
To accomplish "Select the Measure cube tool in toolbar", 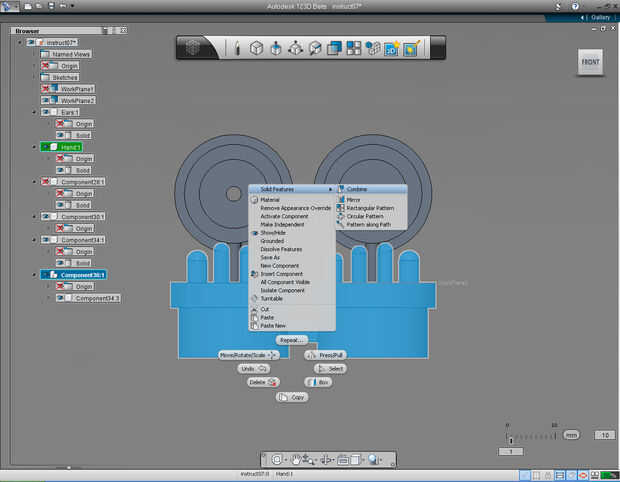I will [315, 48].
